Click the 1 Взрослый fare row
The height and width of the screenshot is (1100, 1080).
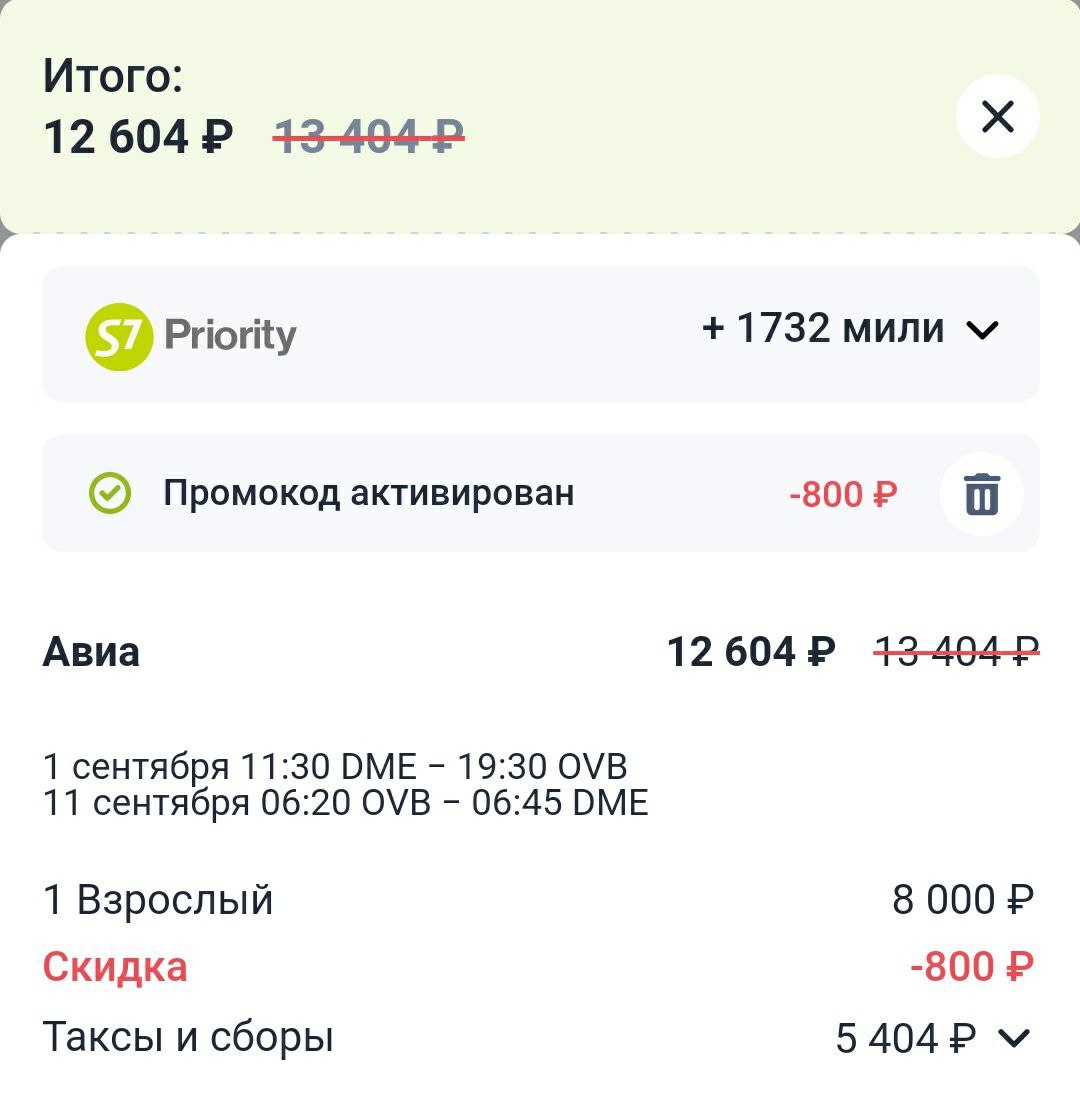click(x=538, y=899)
